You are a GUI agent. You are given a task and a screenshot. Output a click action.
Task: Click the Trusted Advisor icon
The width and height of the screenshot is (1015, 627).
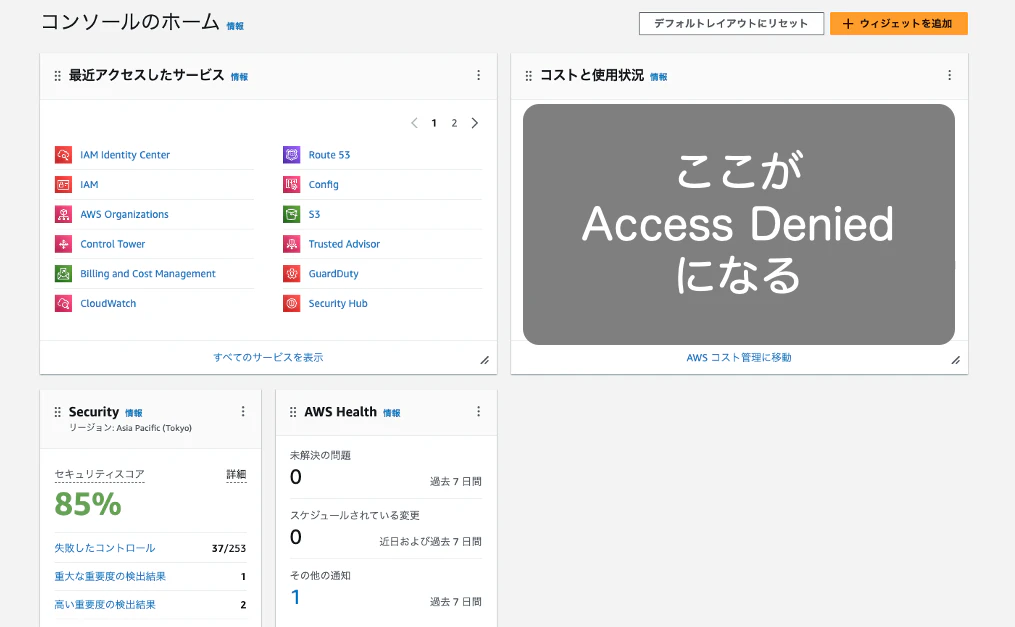click(x=292, y=244)
